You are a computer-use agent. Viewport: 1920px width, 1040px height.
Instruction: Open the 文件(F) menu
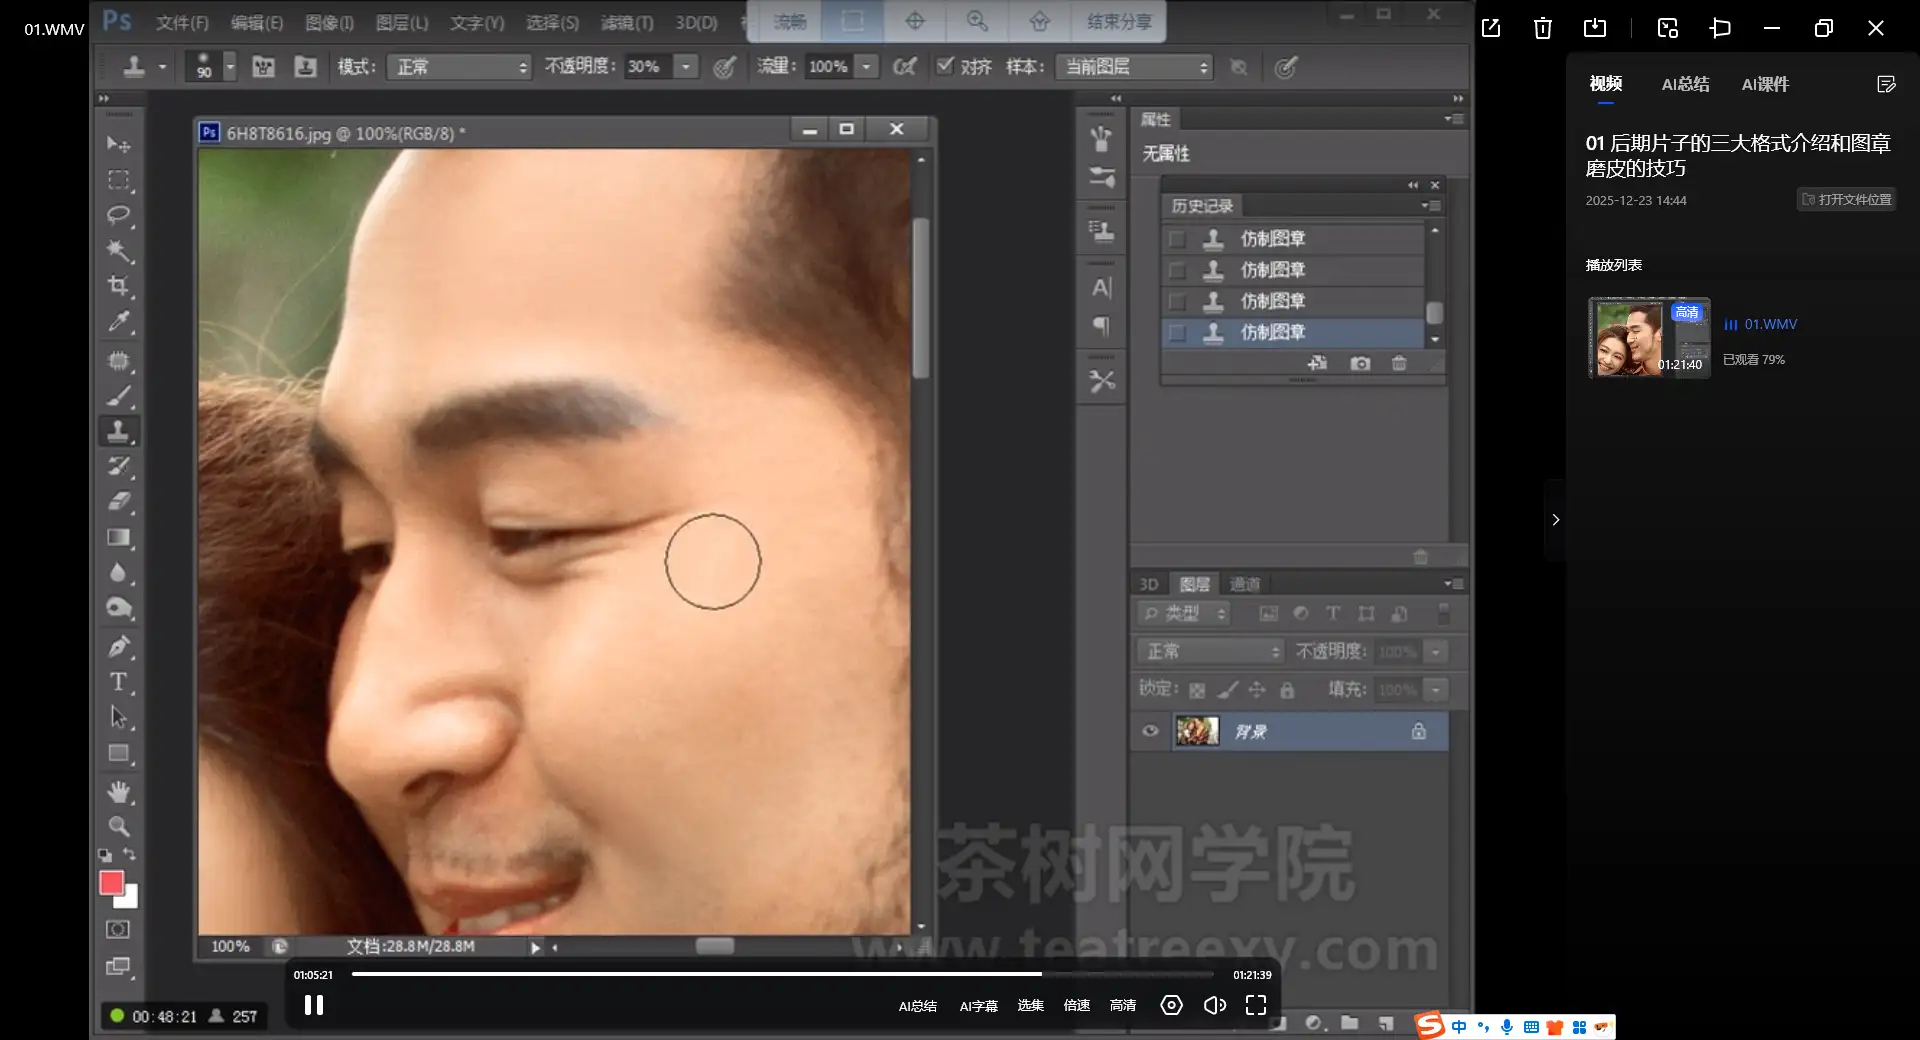click(x=182, y=22)
